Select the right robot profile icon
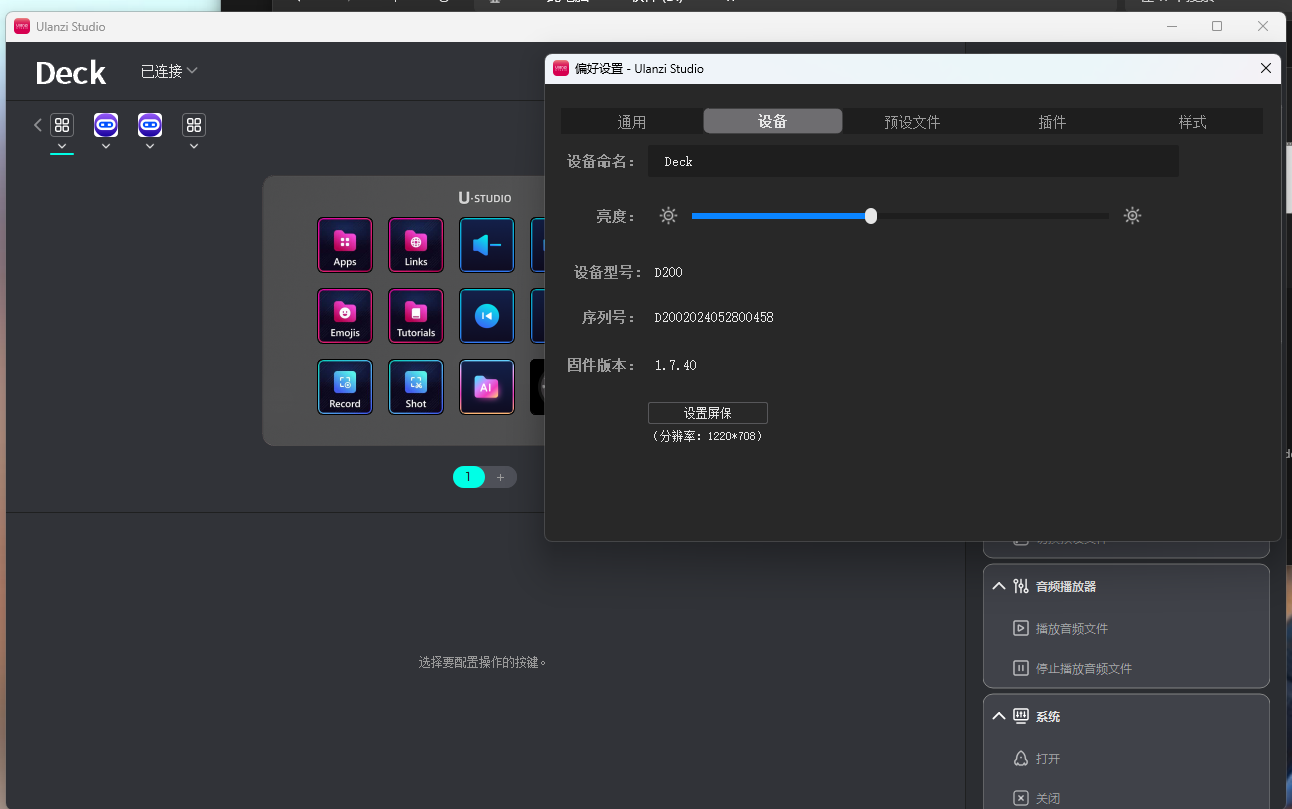 [x=150, y=125]
